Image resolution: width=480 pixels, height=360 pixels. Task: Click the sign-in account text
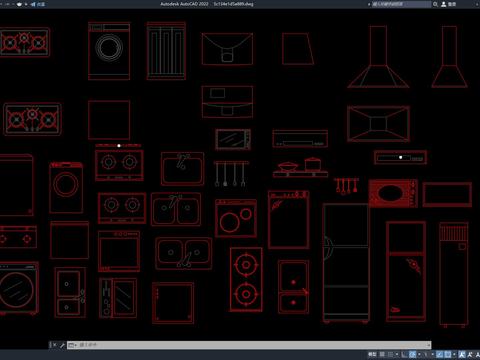click(x=452, y=4)
